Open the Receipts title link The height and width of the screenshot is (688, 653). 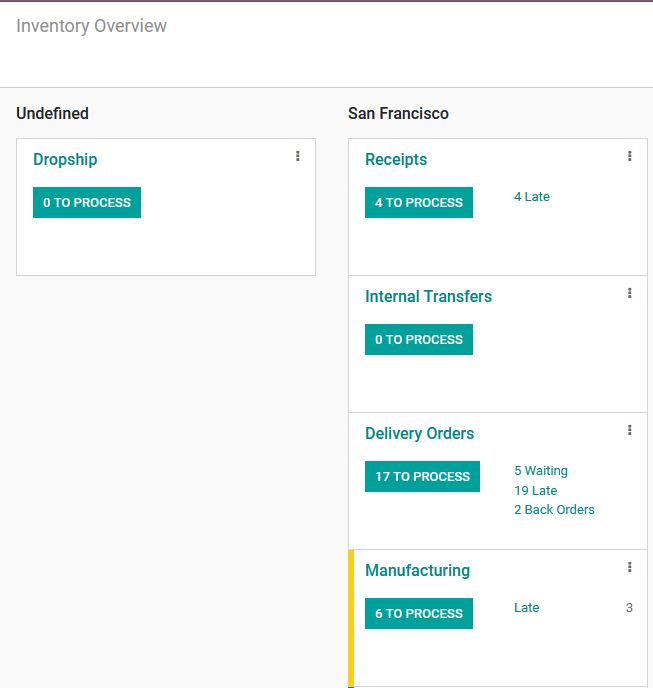396,160
